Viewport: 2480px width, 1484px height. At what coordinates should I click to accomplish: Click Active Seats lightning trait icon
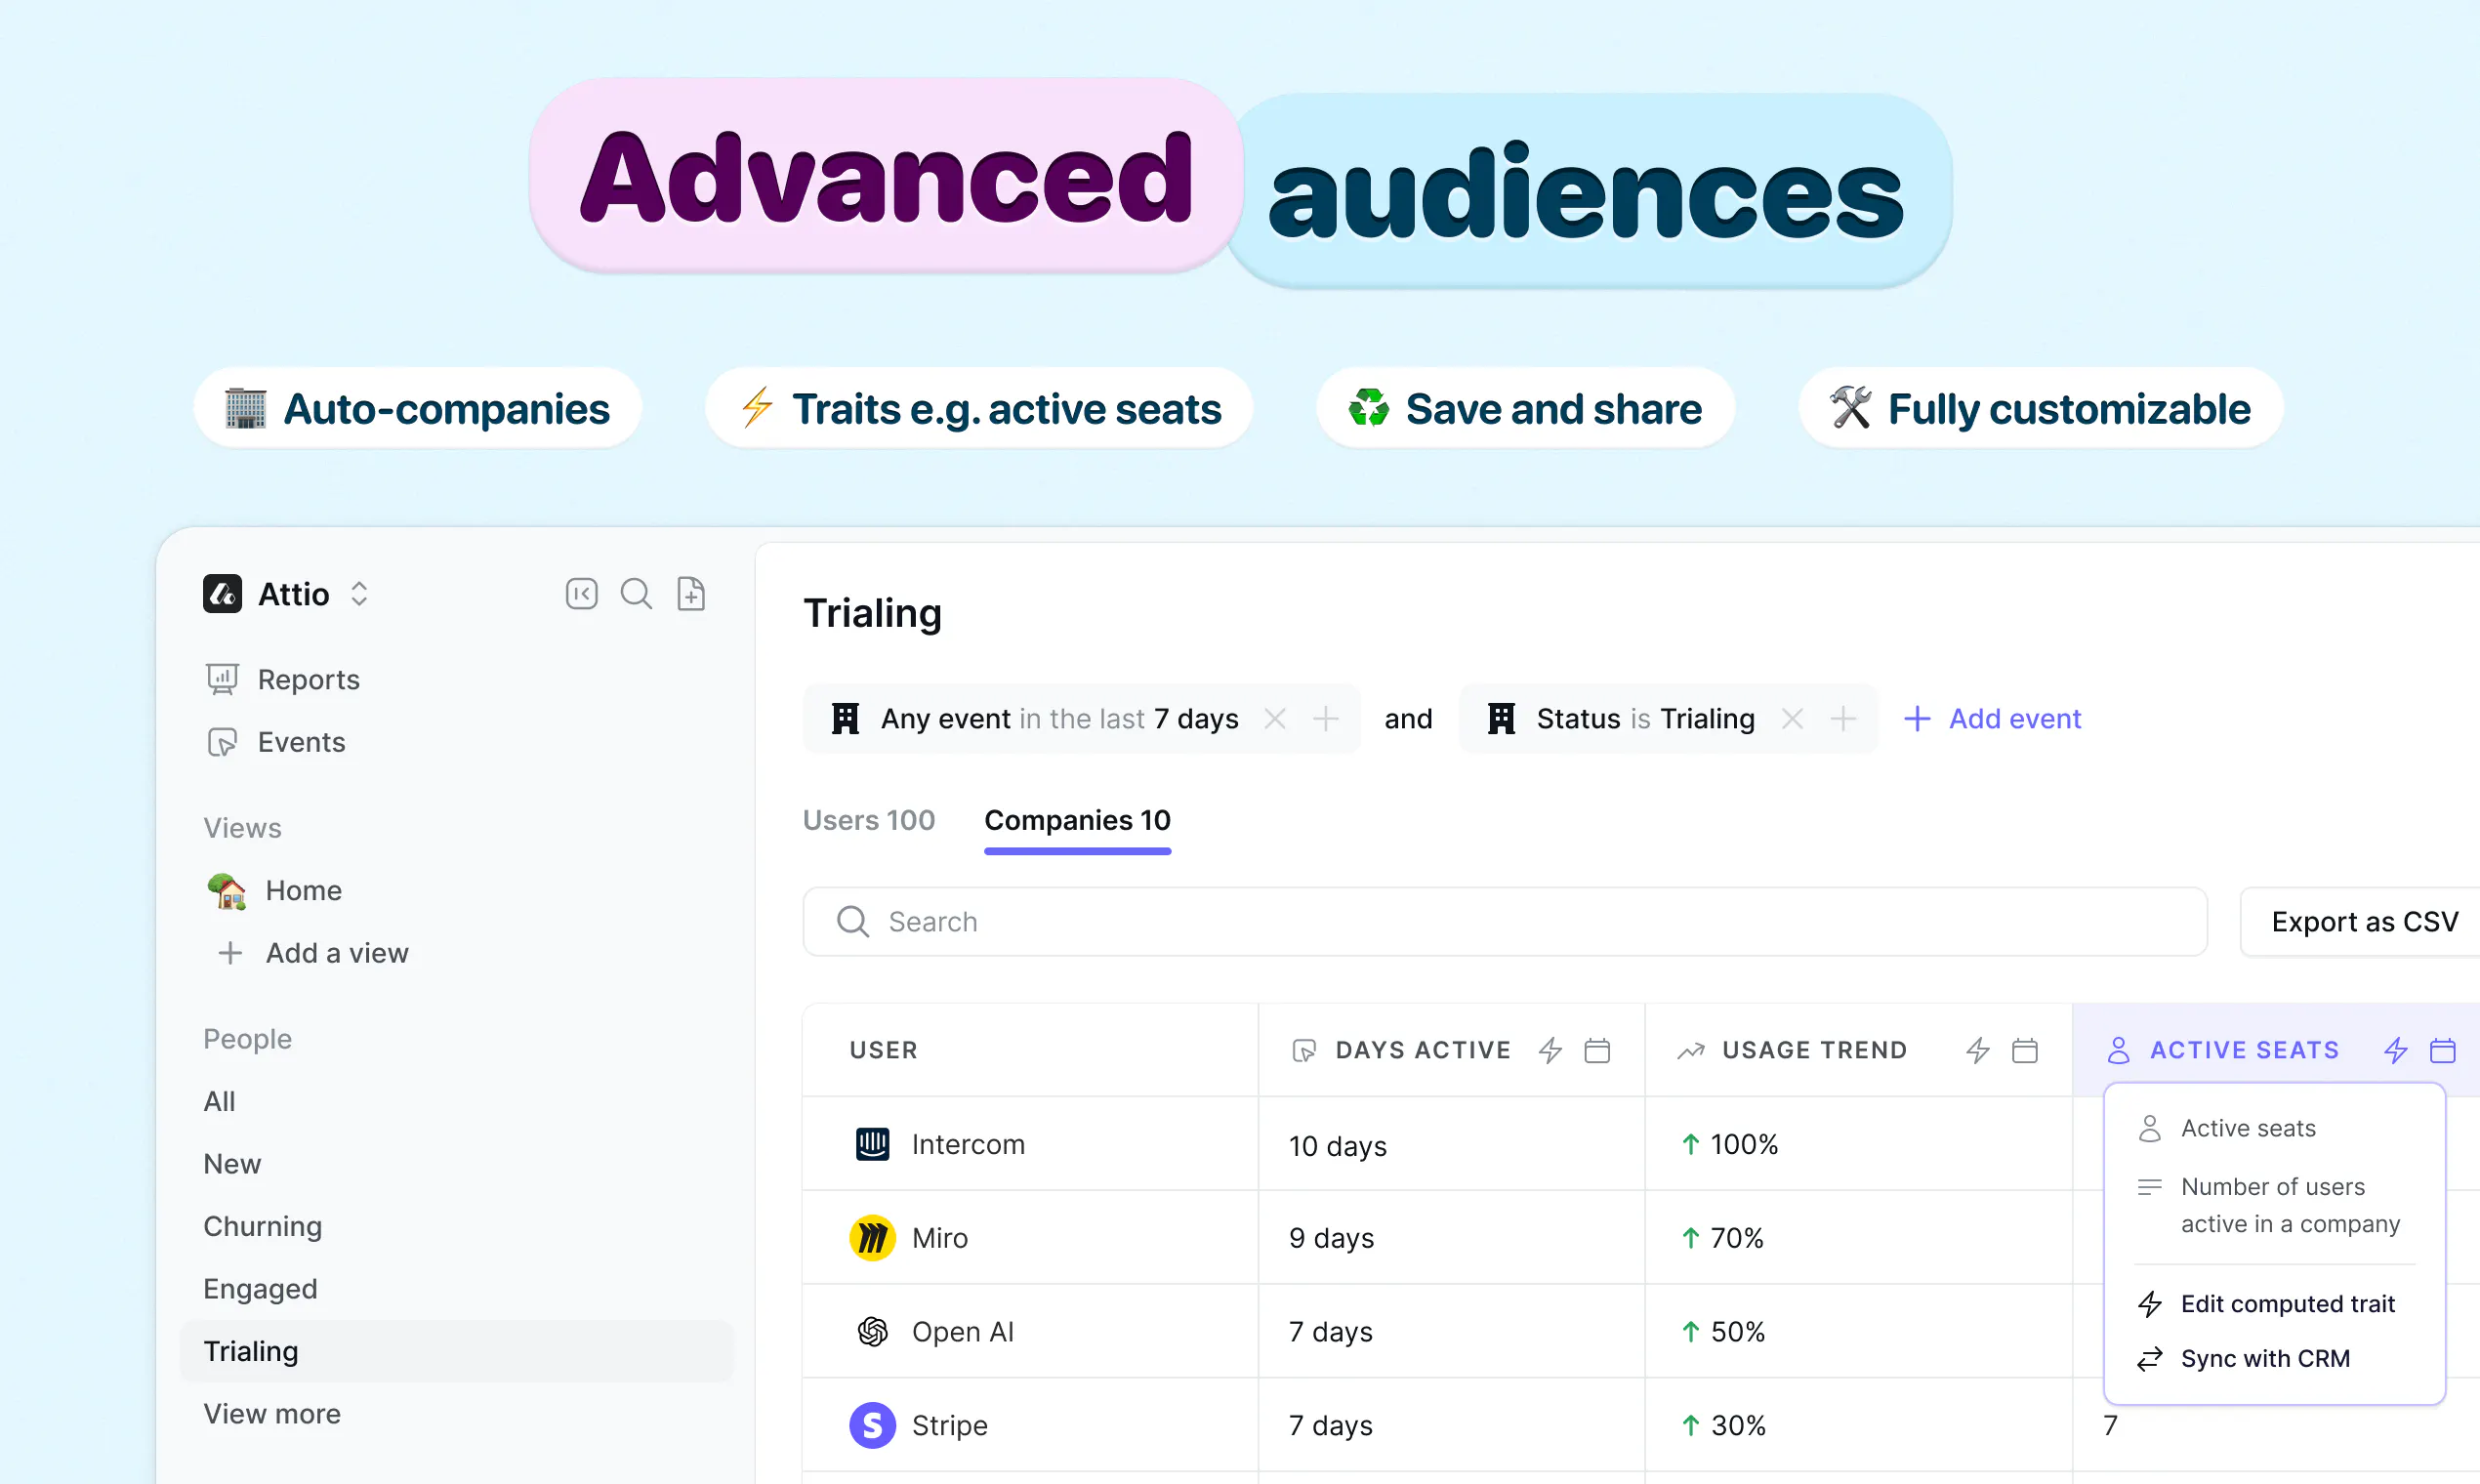click(2396, 1050)
